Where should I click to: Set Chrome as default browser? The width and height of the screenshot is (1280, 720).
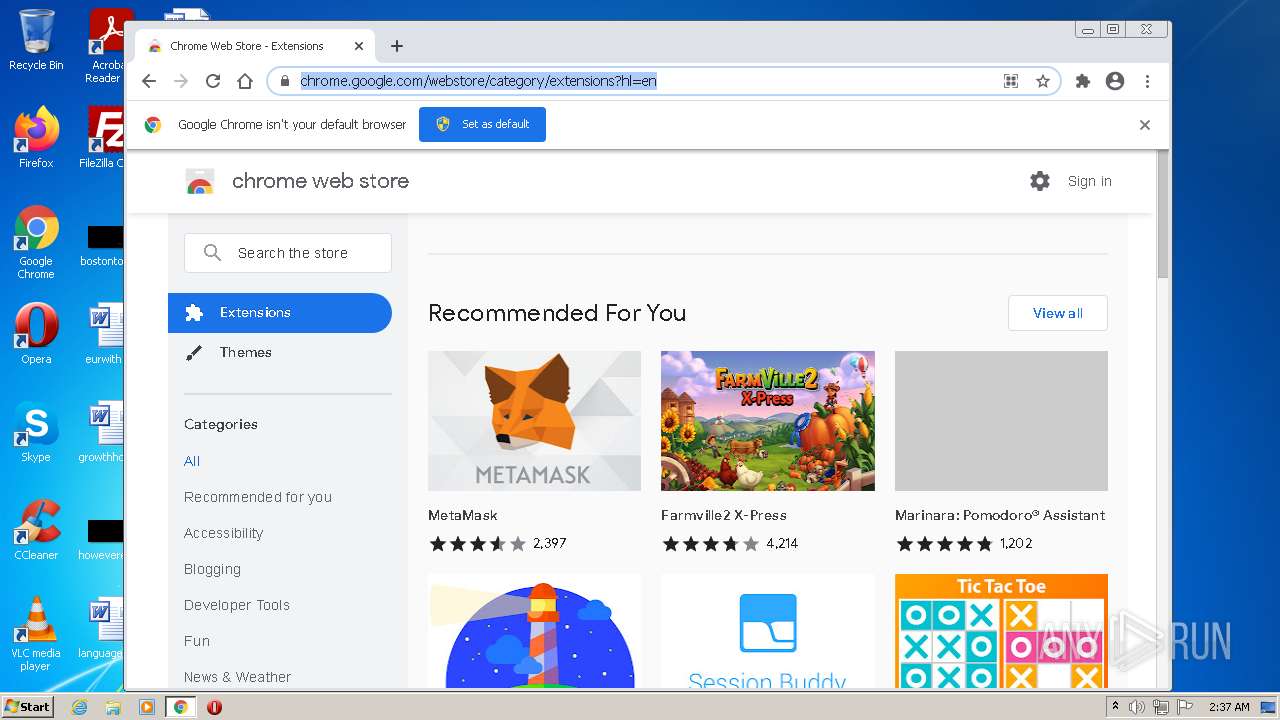point(482,124)
